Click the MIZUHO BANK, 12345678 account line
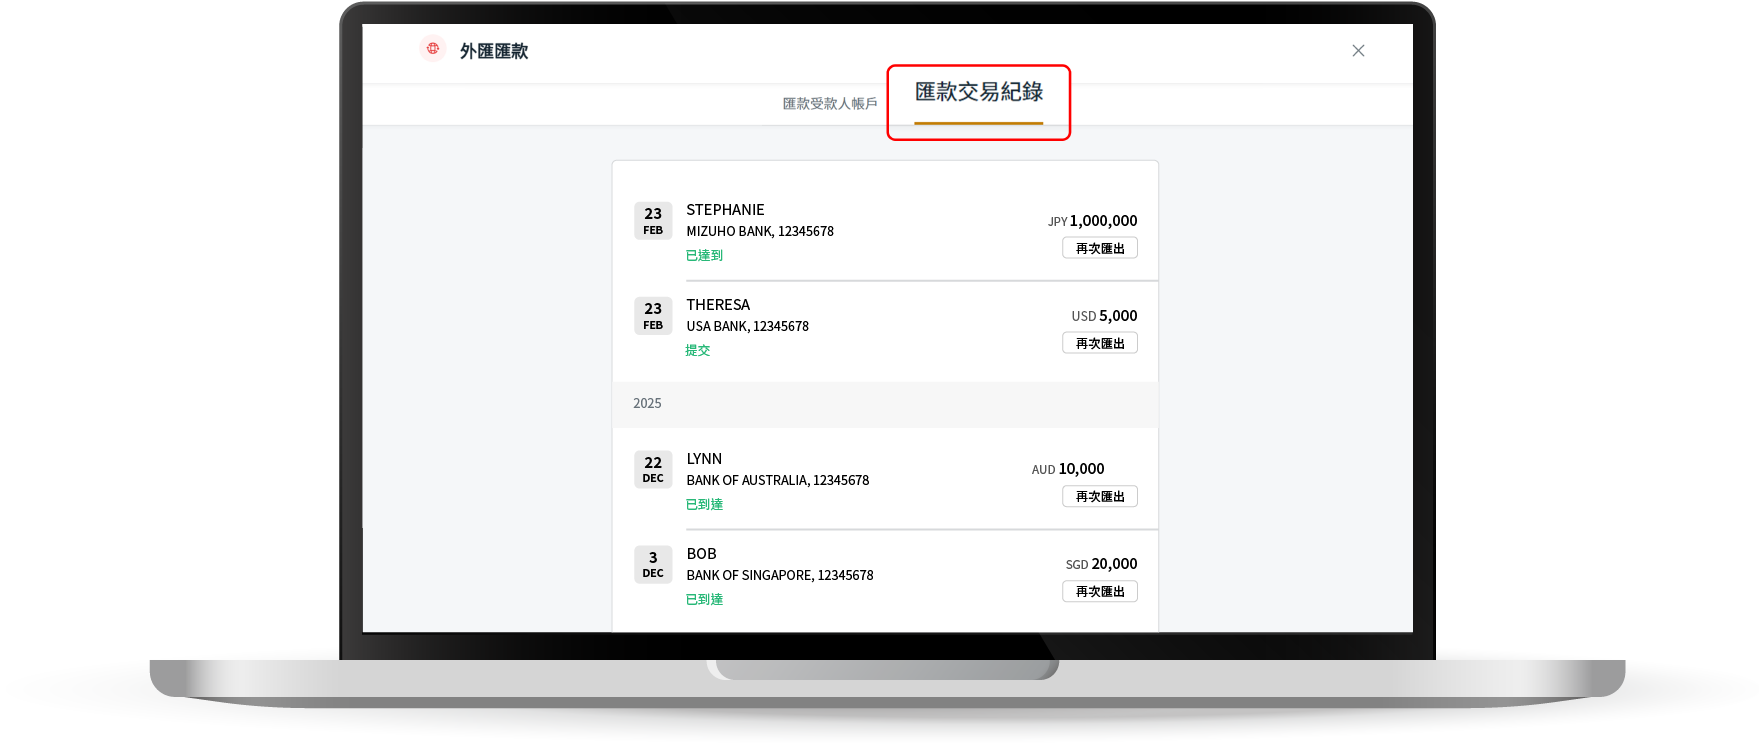This screenshot has width=1759, height=745. [x=760, y=232]
